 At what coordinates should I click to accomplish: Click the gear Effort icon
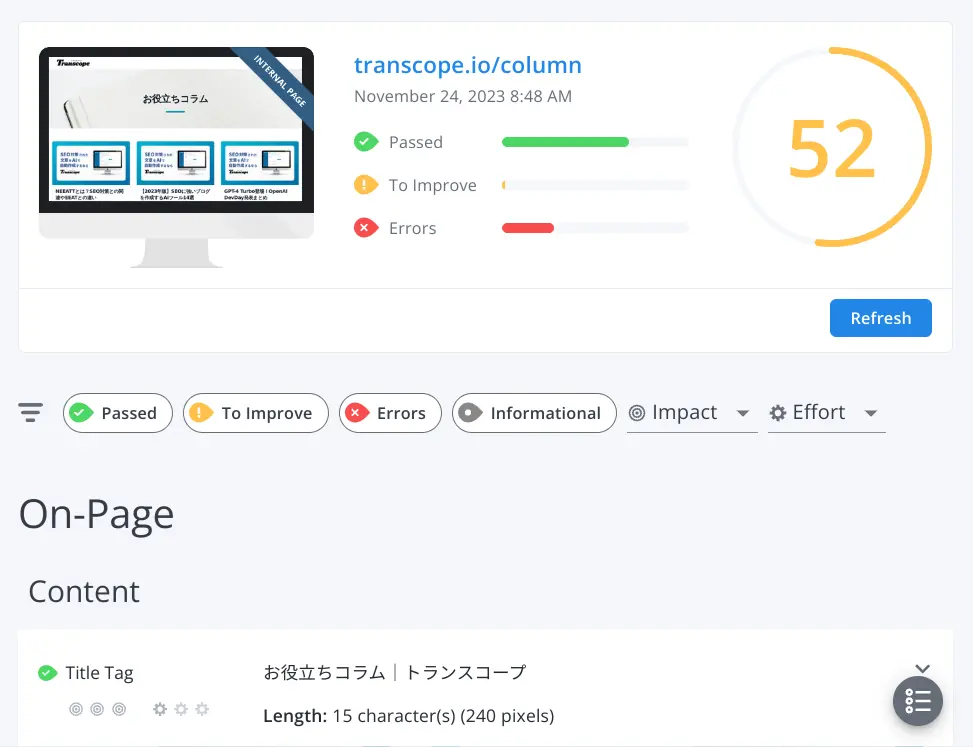777,412
